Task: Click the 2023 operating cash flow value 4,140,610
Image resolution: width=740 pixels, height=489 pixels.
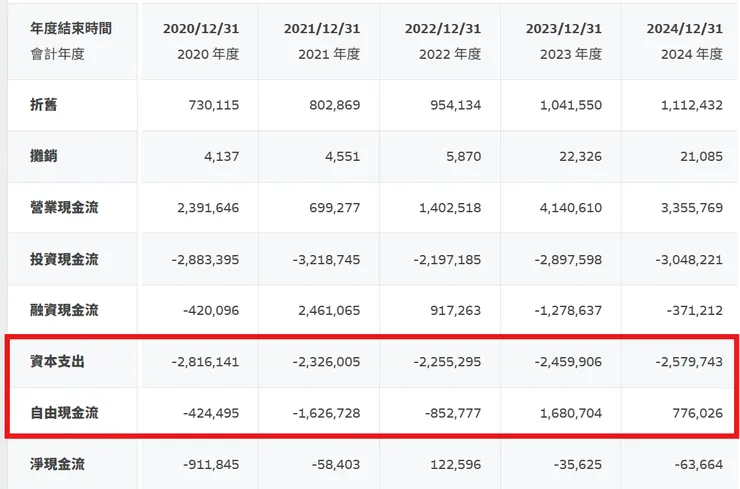Action: 565,208
